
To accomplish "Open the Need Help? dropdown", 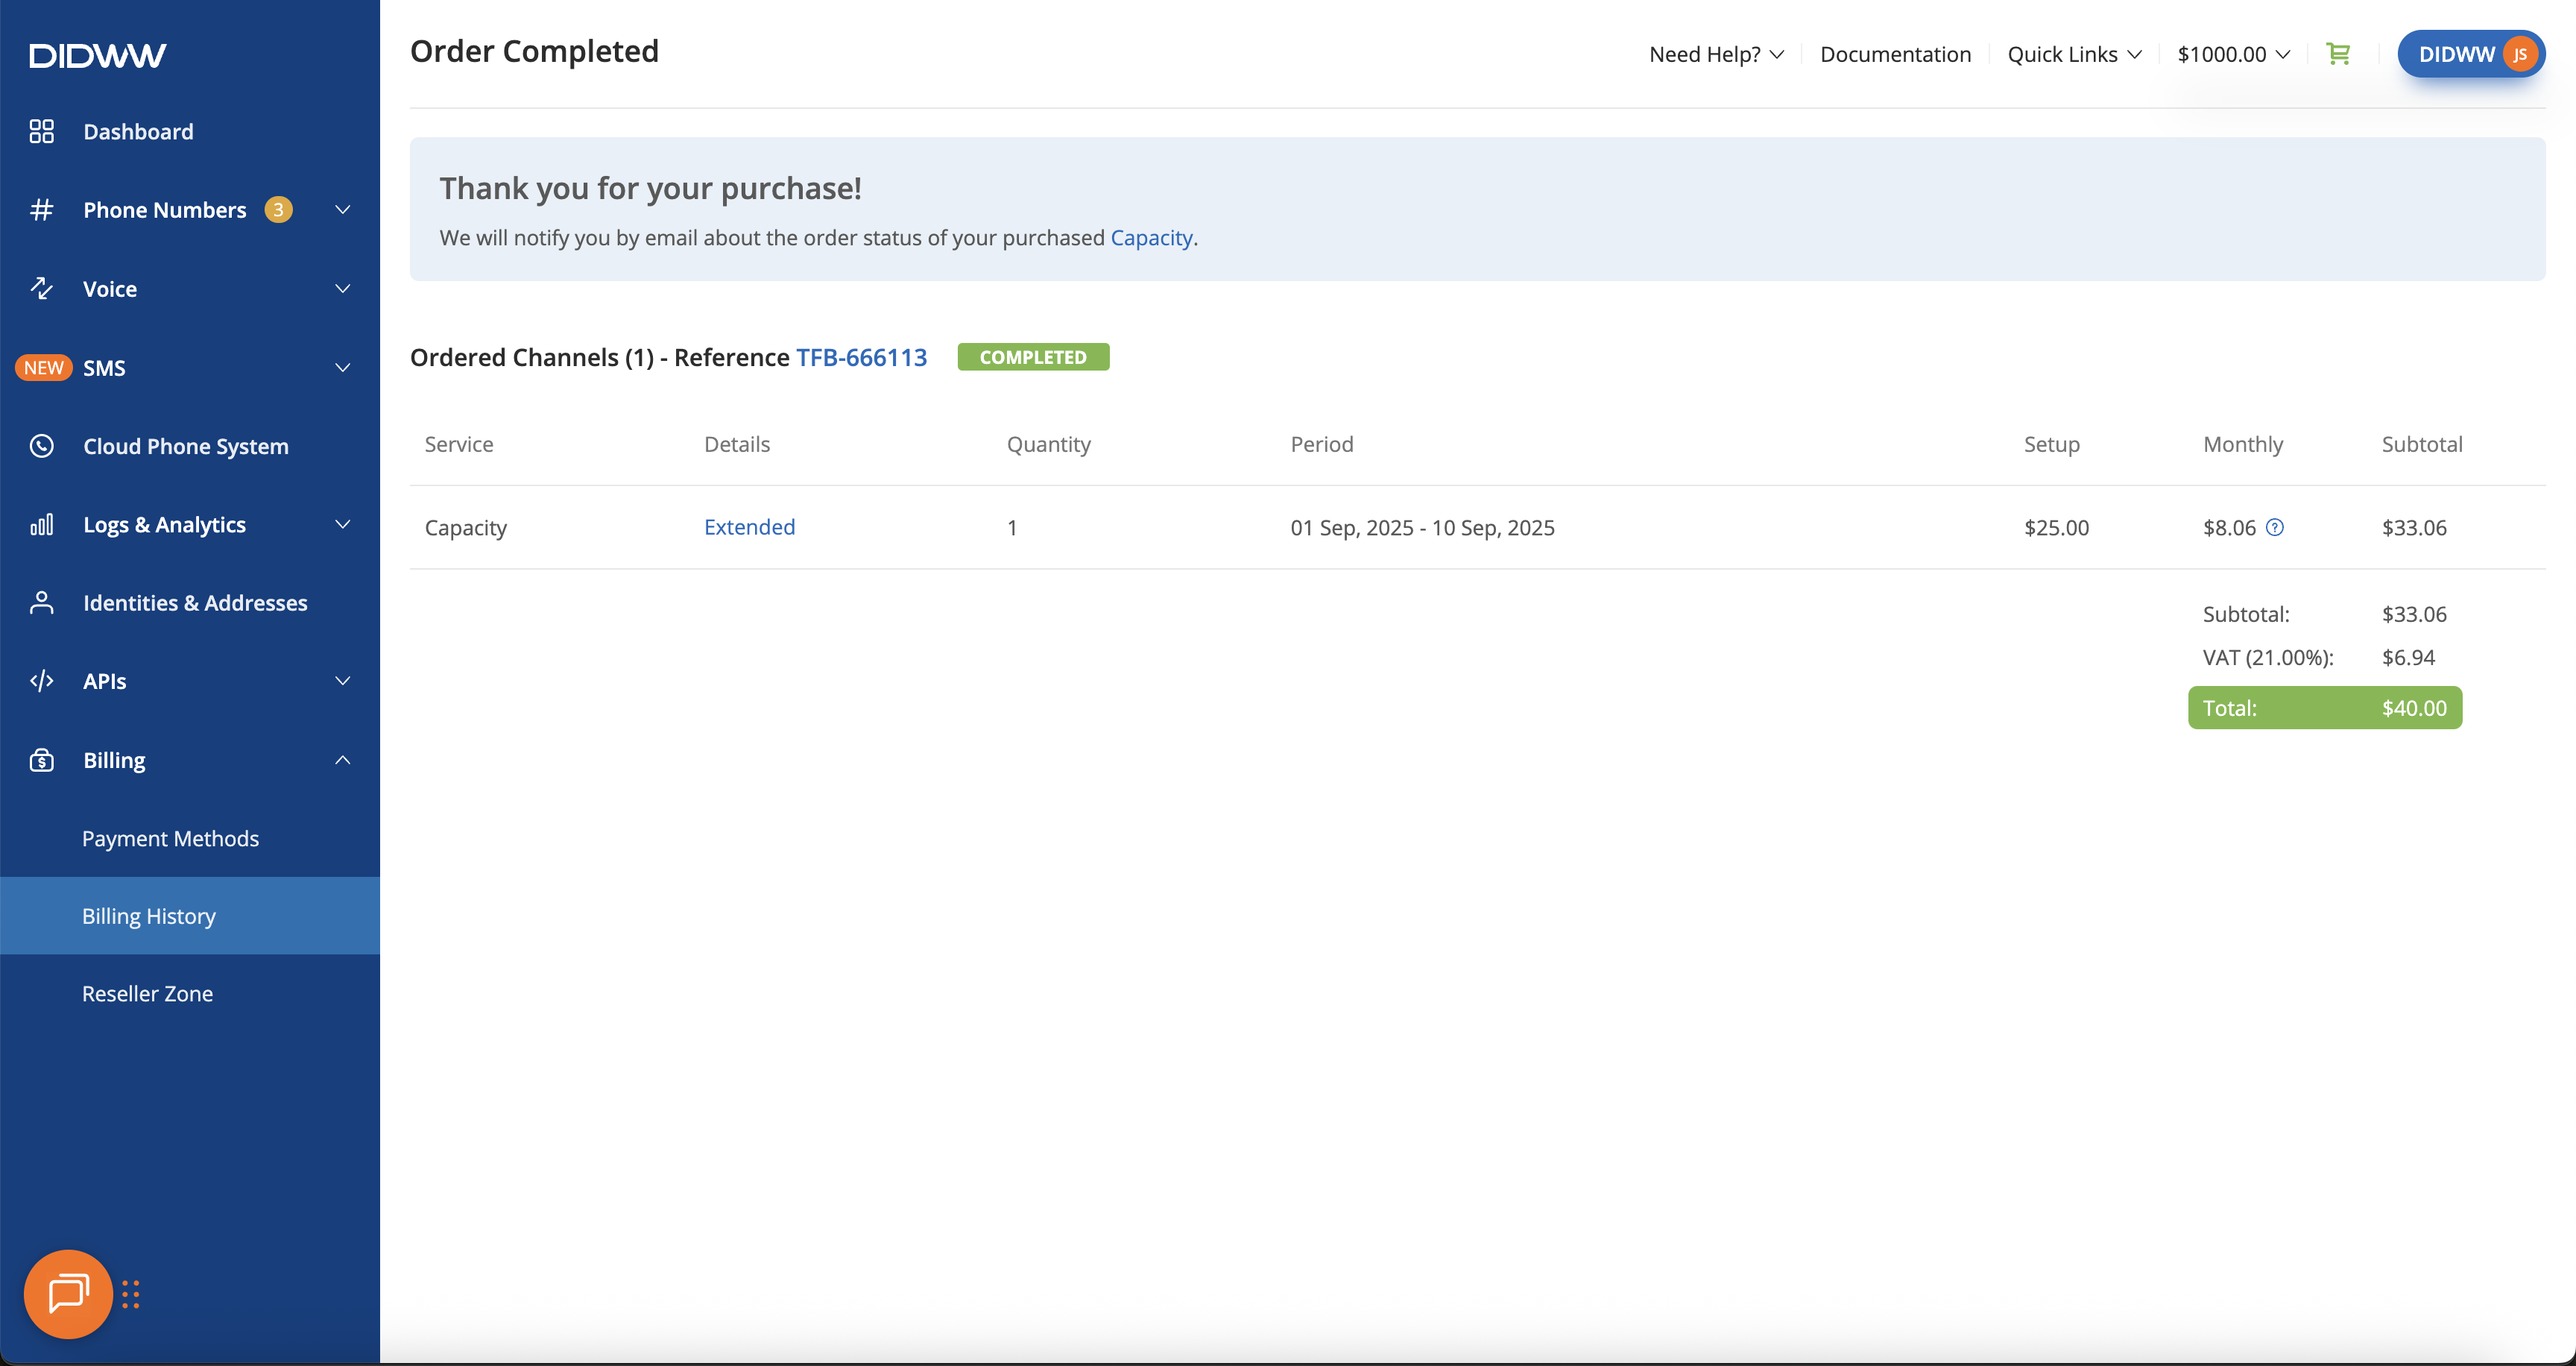I will [x=1716, y=54].
